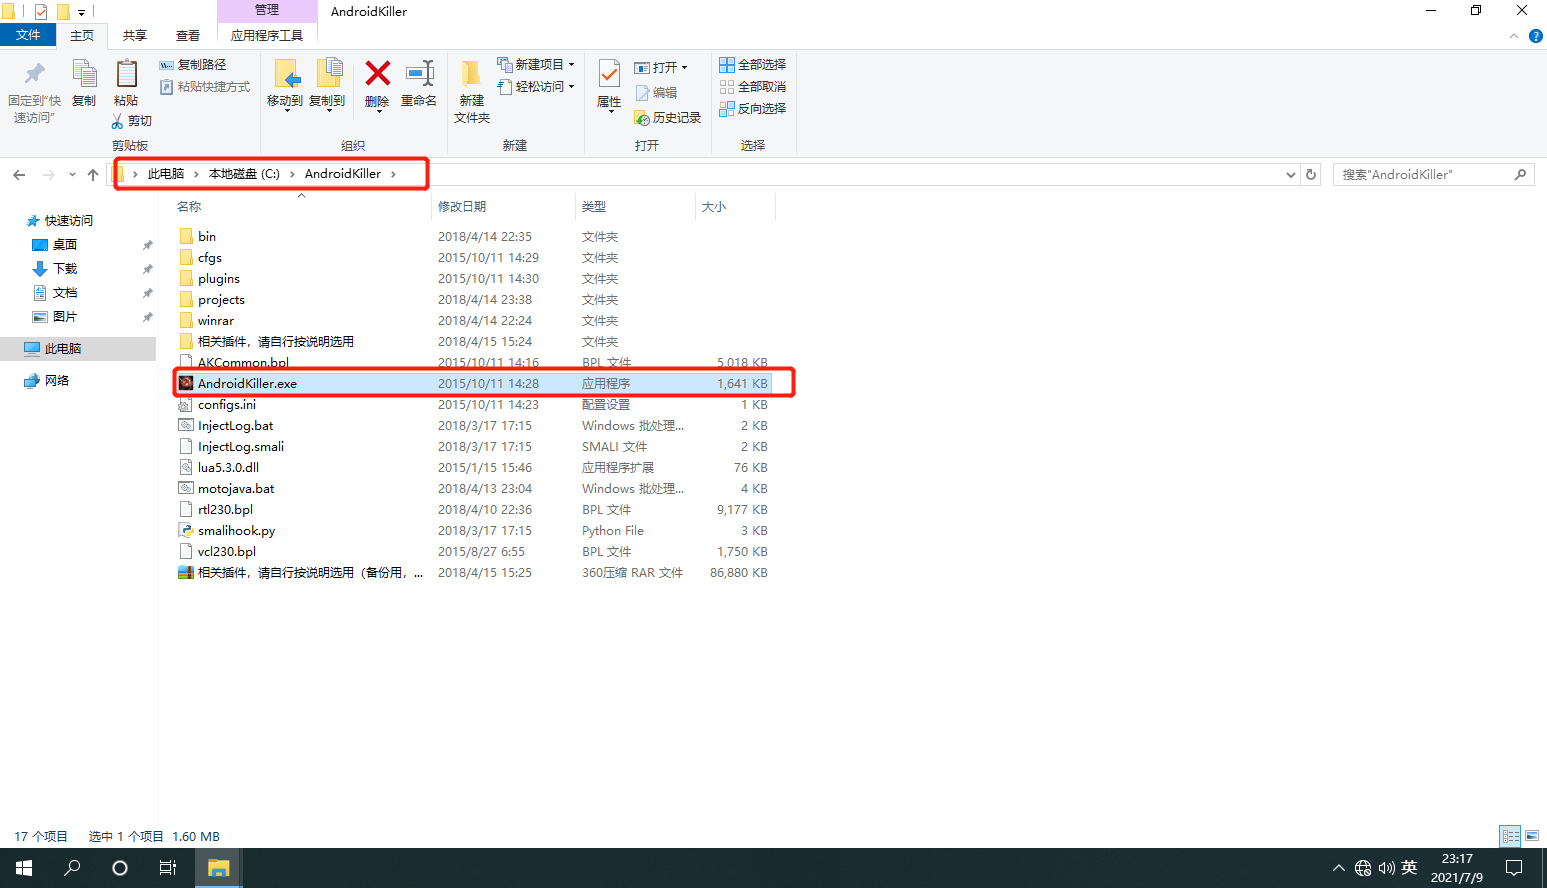Select Downloads (下载) in Quick Access sidebar
1547x888 pixels.
click(65, 268)
